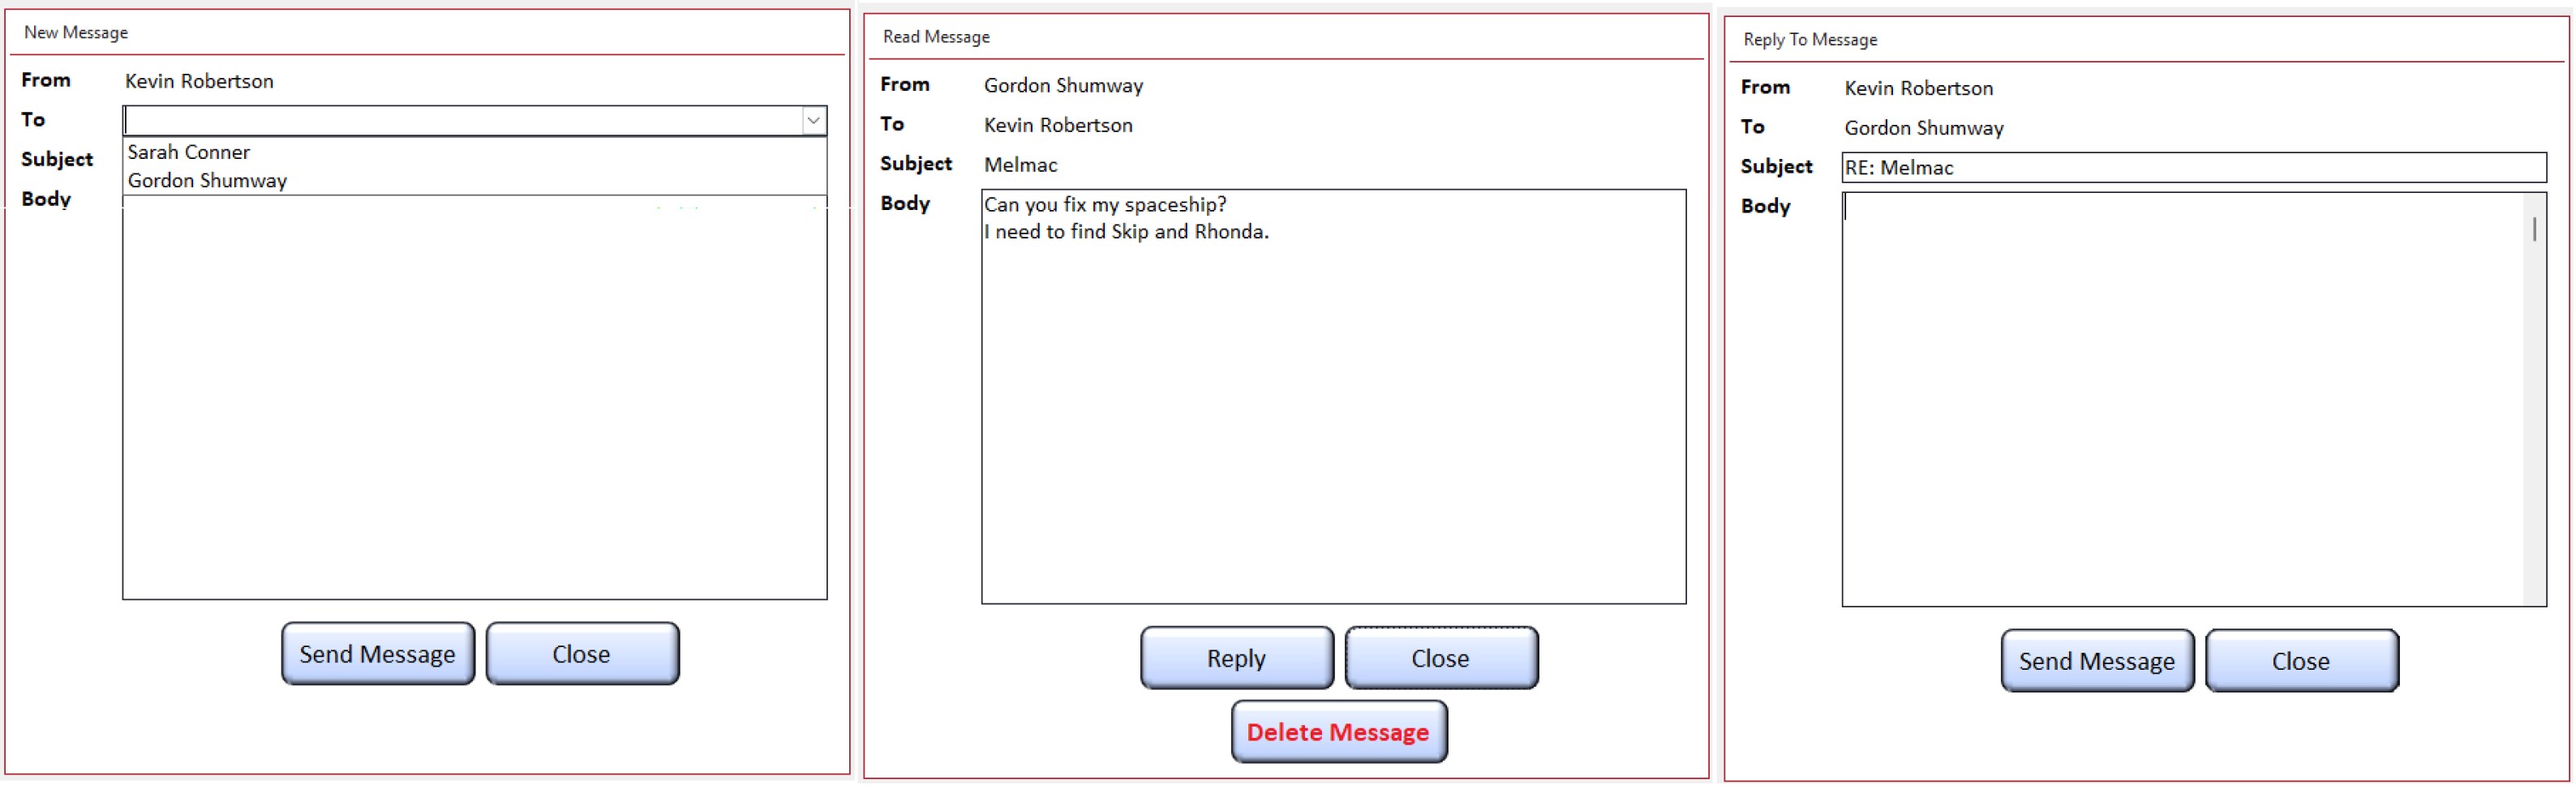Click the scrollbar in the reply body
The width and height of the screenshot is (2576, 789).
[2534, 400]
